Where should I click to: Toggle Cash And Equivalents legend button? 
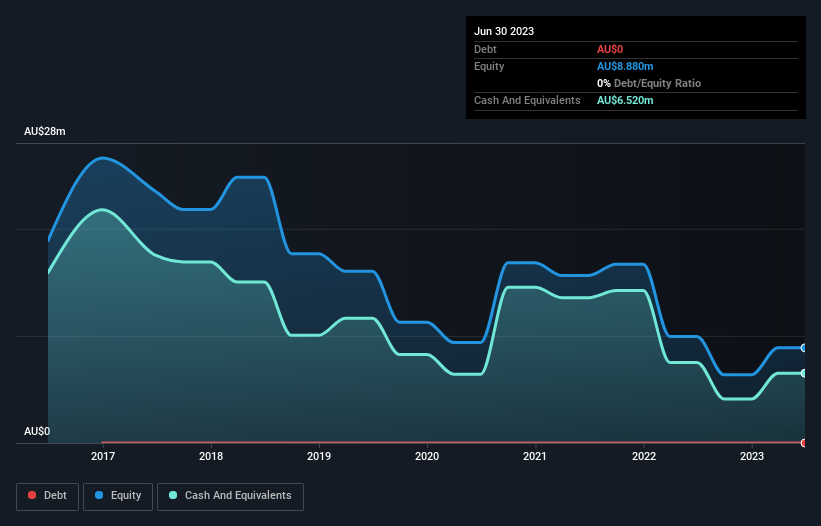point(230,496)
